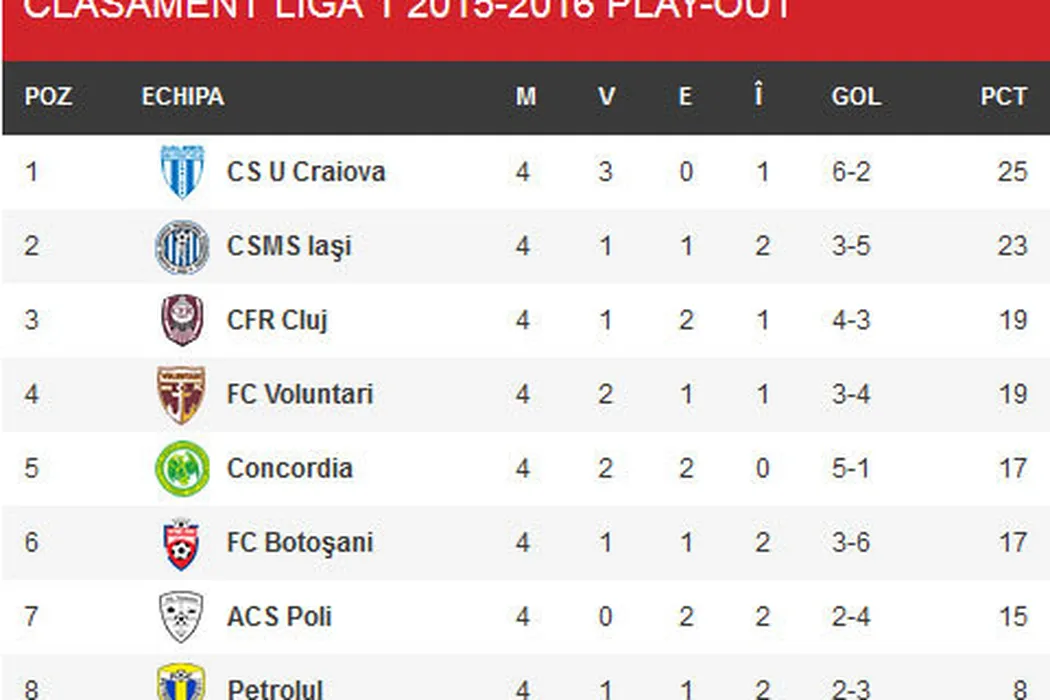Screen dimensions: 1050x700
Task: Select the FC Voluntari team name
Action: (299, 395)
